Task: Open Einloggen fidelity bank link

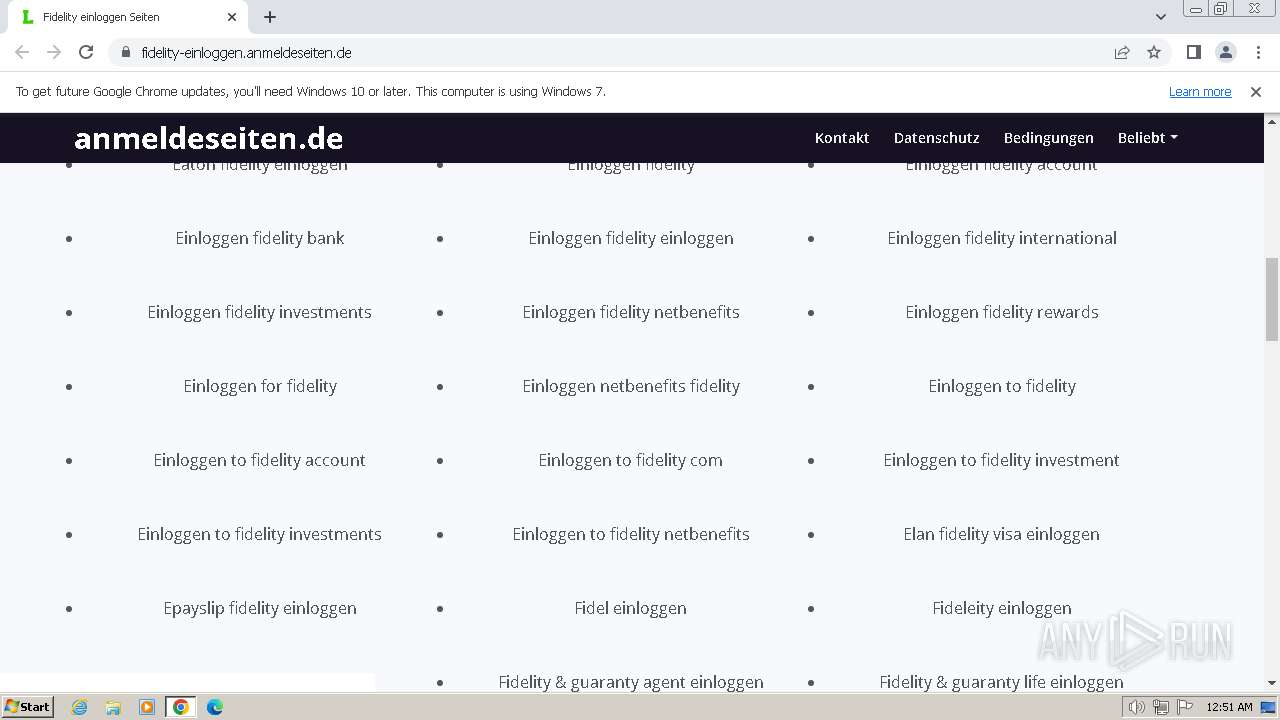Action: (x=260, y=238)
